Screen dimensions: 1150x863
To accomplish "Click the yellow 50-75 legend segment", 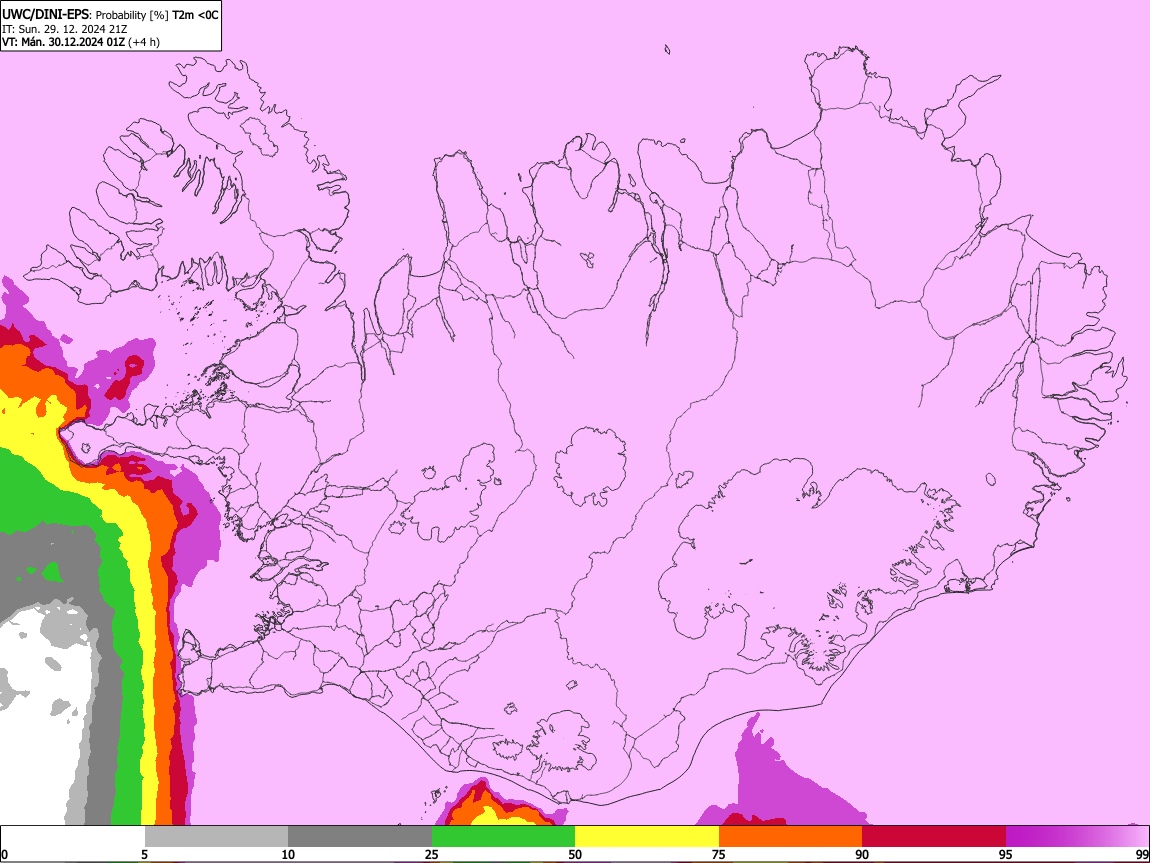I will (647, 837).
